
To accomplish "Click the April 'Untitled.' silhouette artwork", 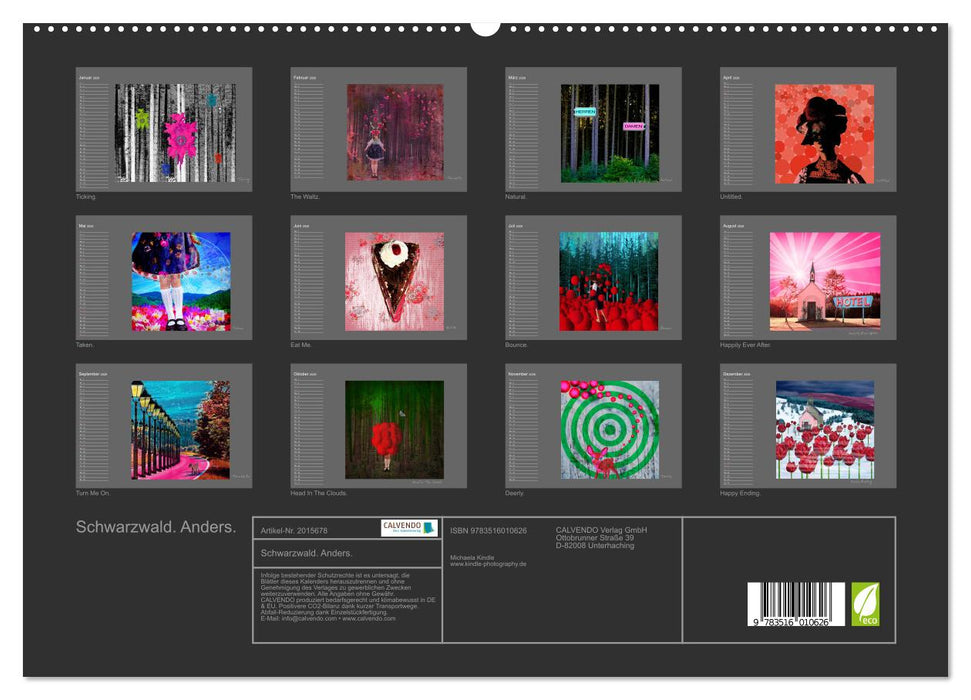I will pos(824,133).
